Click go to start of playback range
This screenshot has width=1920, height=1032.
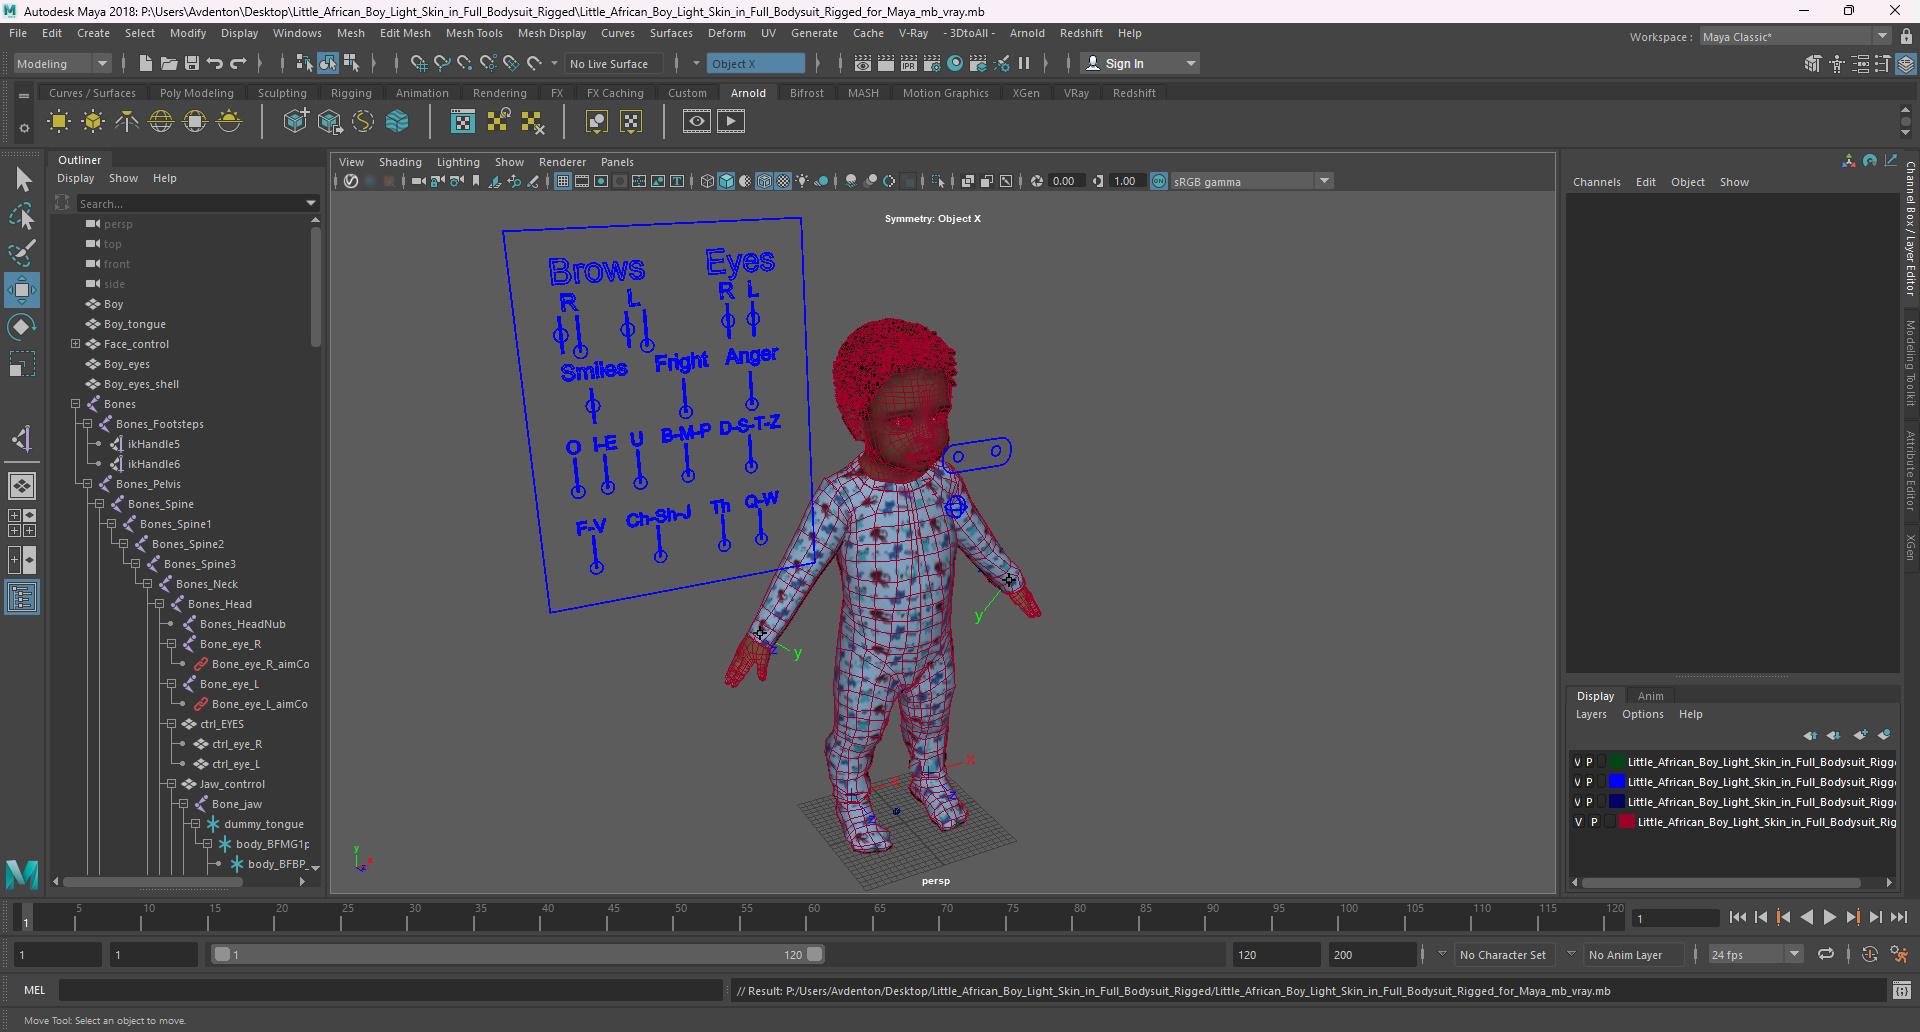[1738, 917]
